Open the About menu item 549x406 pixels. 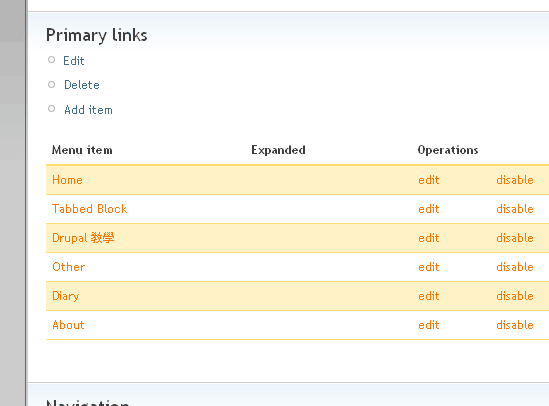coord(68,325)
